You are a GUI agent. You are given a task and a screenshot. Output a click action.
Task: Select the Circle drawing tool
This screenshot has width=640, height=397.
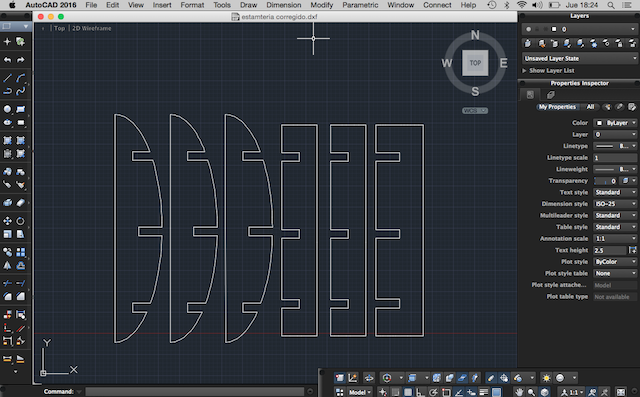[x=7, y=109]
